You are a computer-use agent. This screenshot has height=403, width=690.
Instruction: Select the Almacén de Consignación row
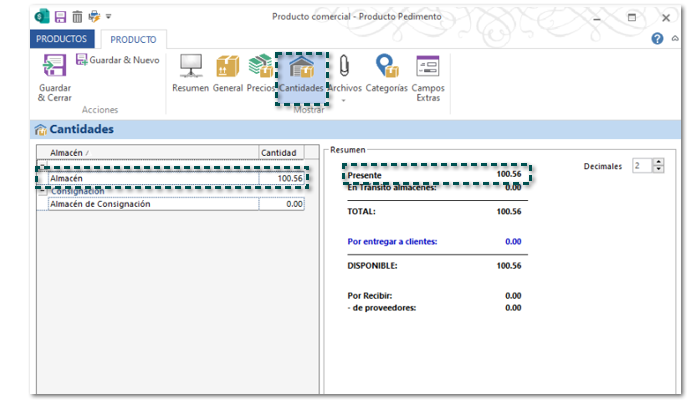pyautogui.click(x=150, y=204)
